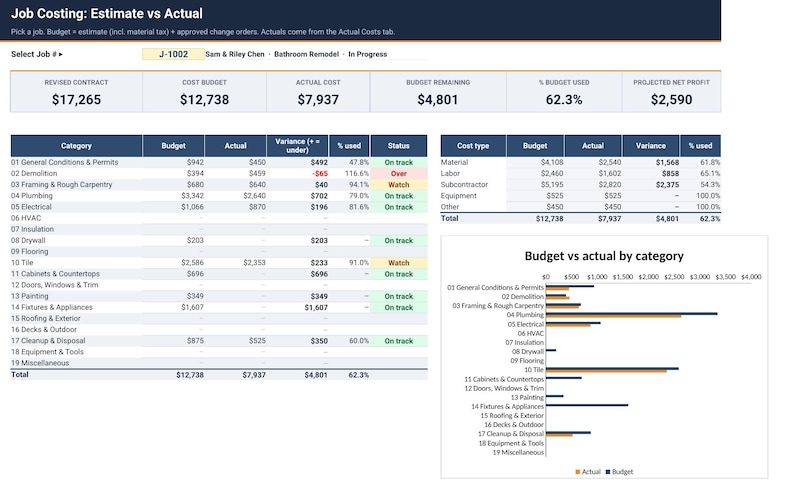Select the 01 General Conditions & Permits row

[x=219, y=163]
